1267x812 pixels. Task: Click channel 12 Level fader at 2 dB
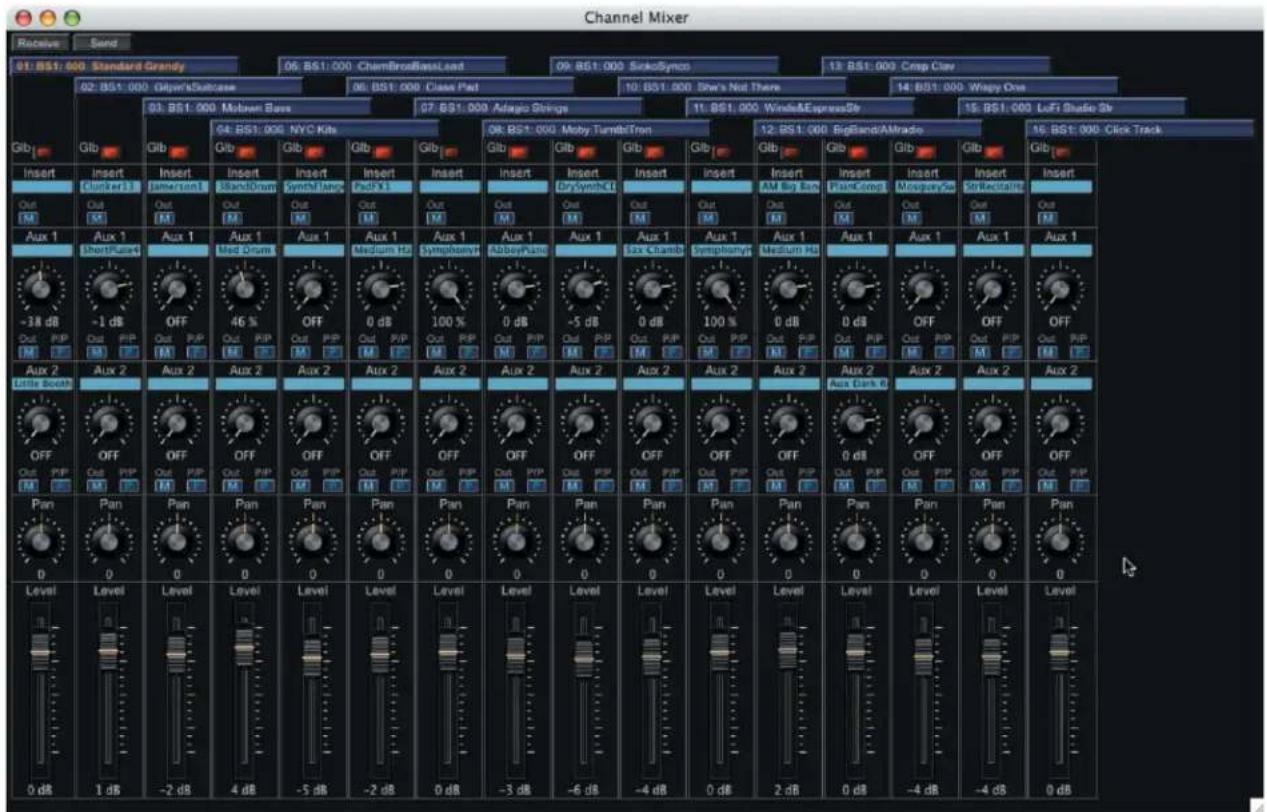click(x=788, y=650)
